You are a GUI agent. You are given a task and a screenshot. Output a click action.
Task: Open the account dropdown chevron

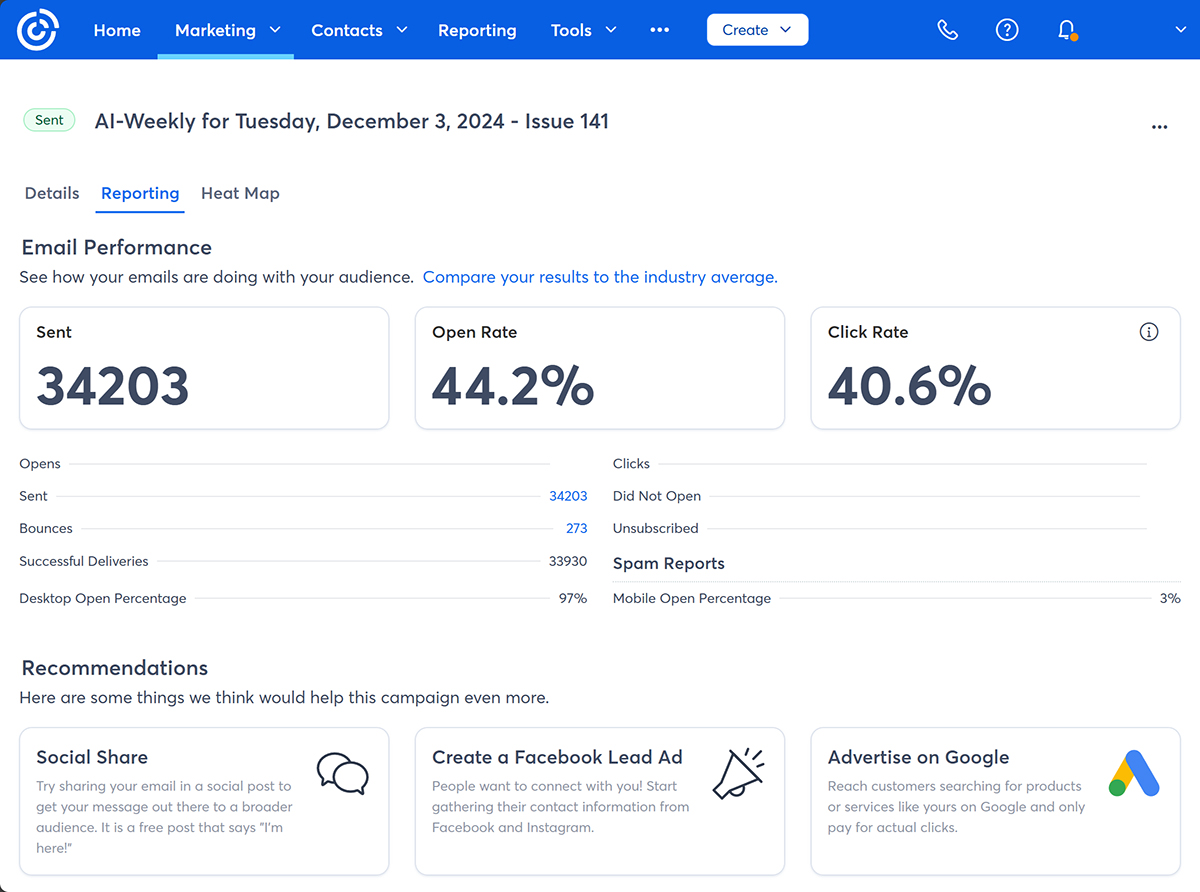click(1180, 30)
